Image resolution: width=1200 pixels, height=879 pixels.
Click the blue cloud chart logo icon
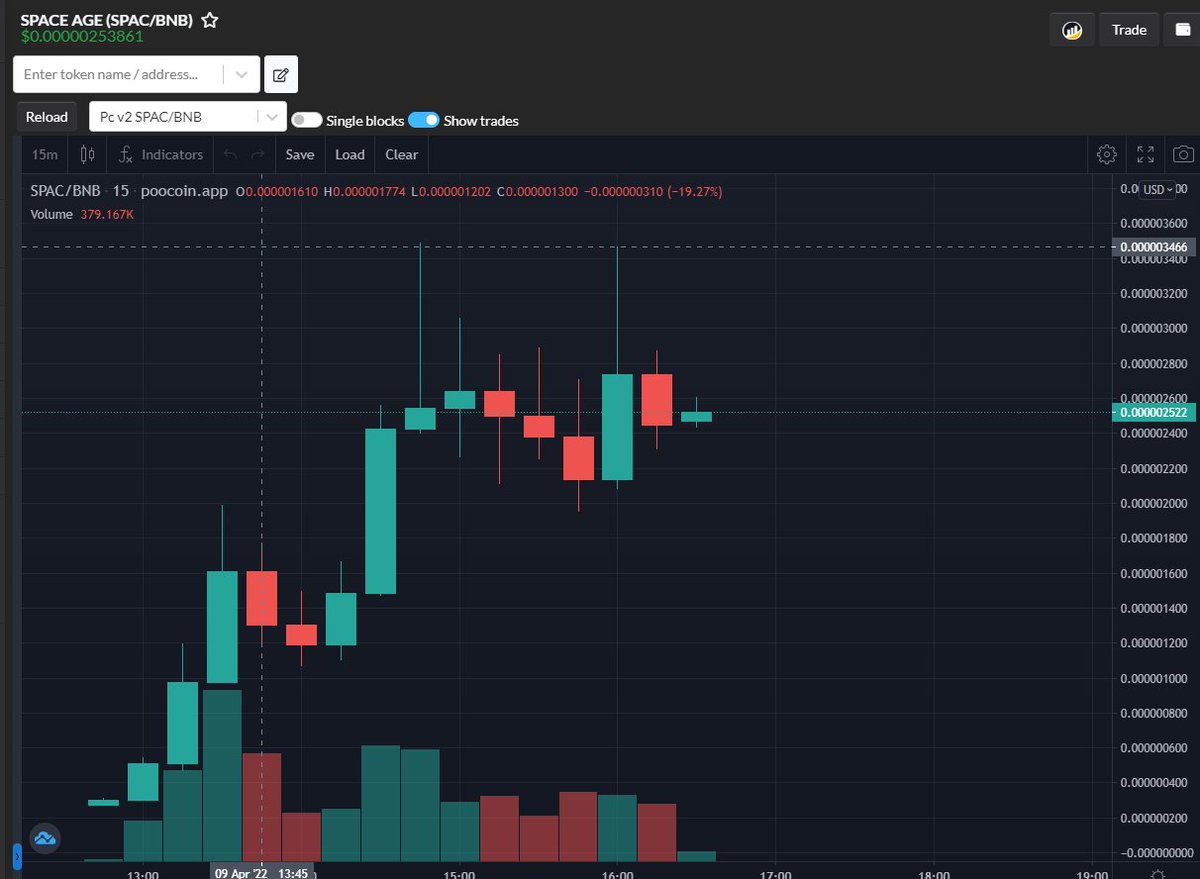pyautogui.click(x=44, y=838)
